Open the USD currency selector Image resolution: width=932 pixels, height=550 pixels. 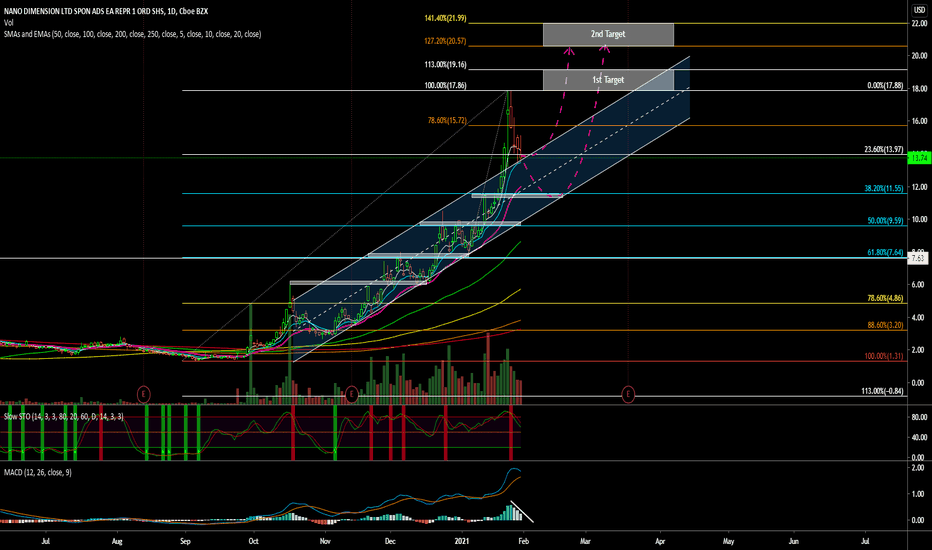point(919,10)
